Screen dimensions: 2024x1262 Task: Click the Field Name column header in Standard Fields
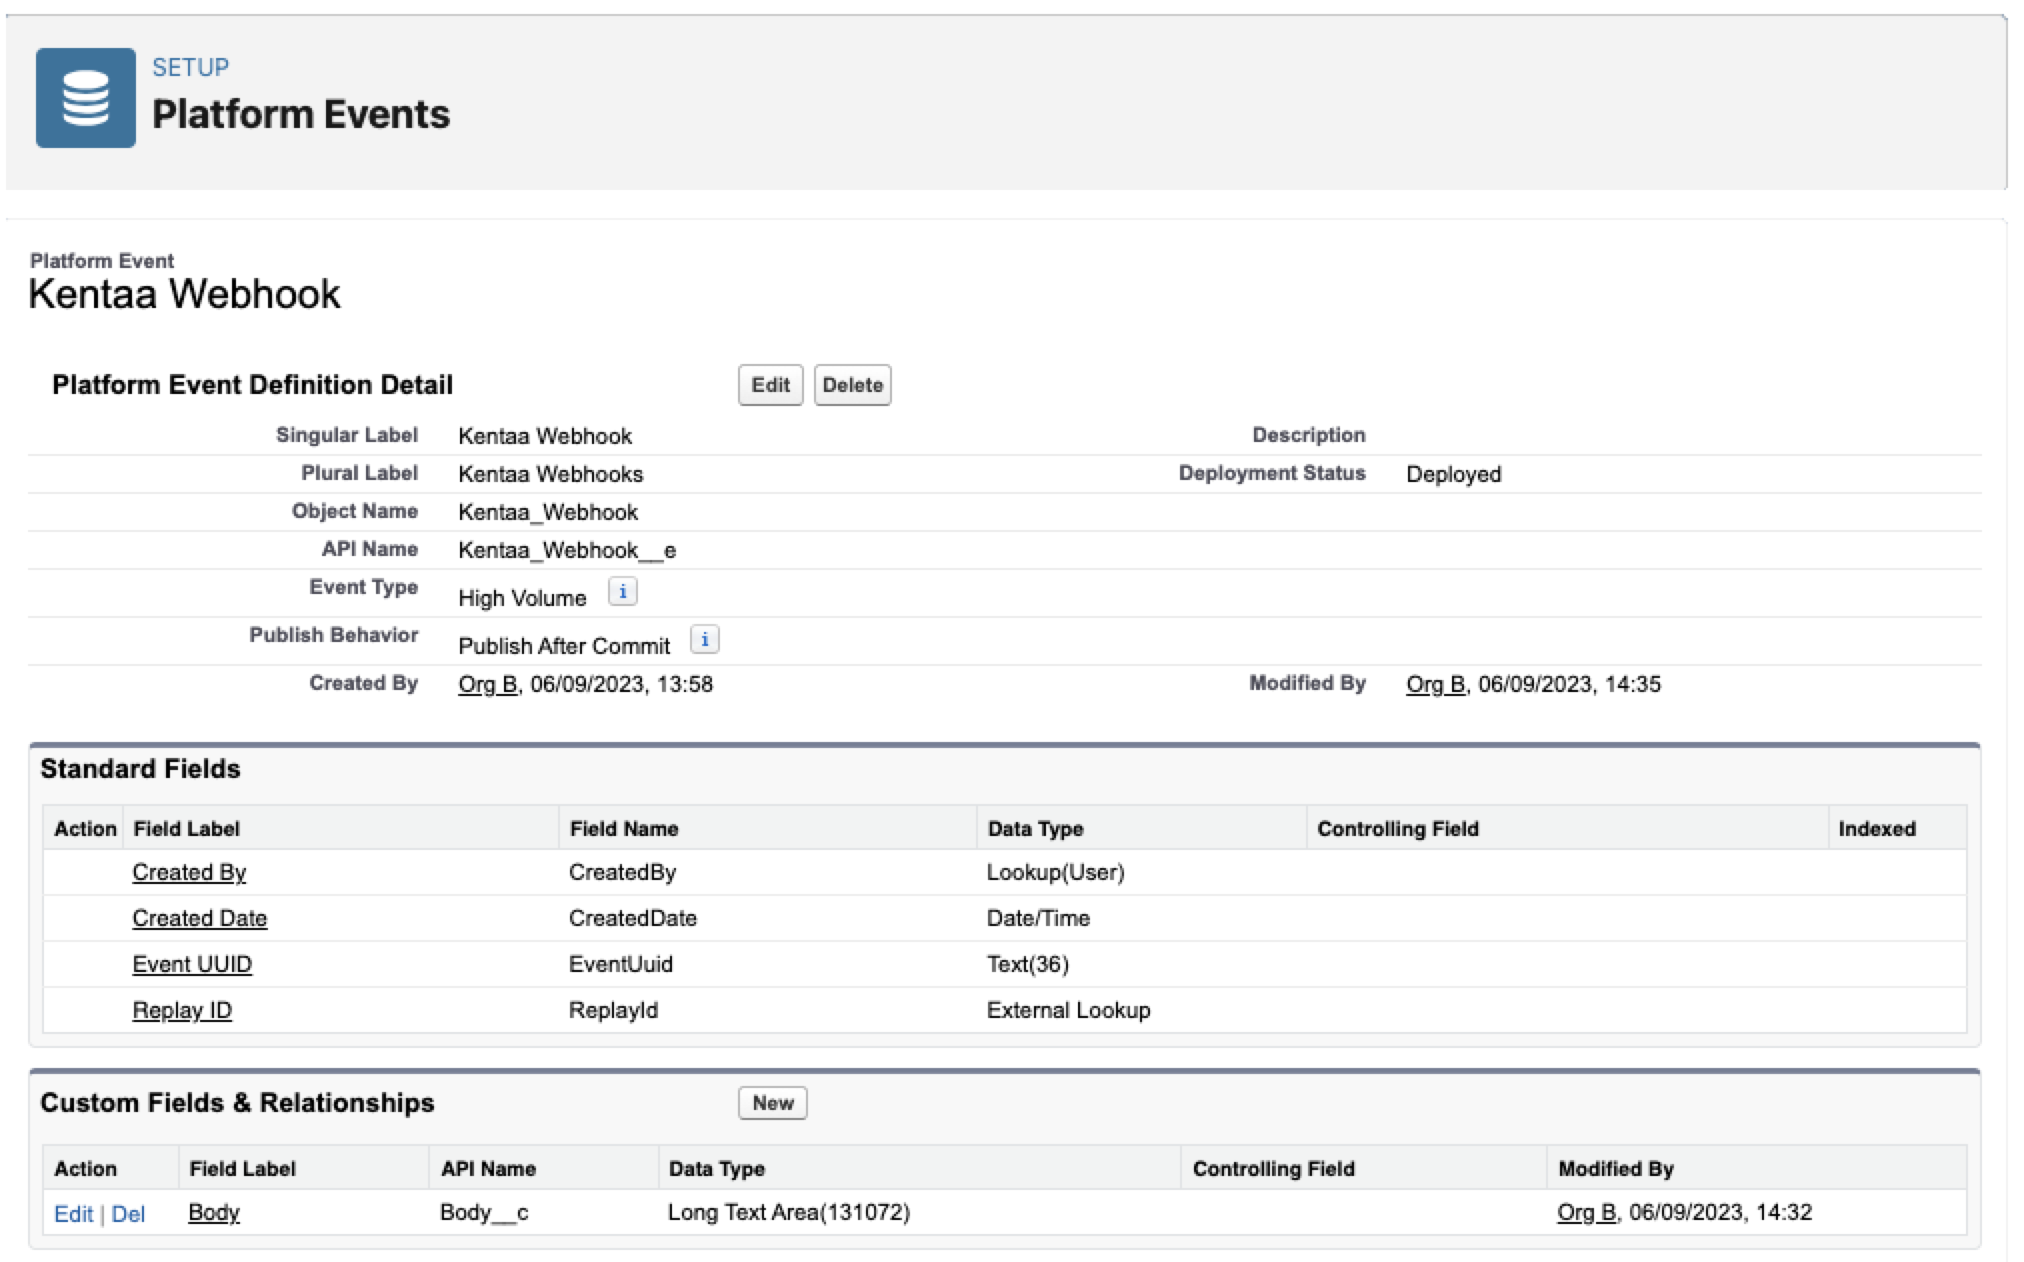pos(624,829)
